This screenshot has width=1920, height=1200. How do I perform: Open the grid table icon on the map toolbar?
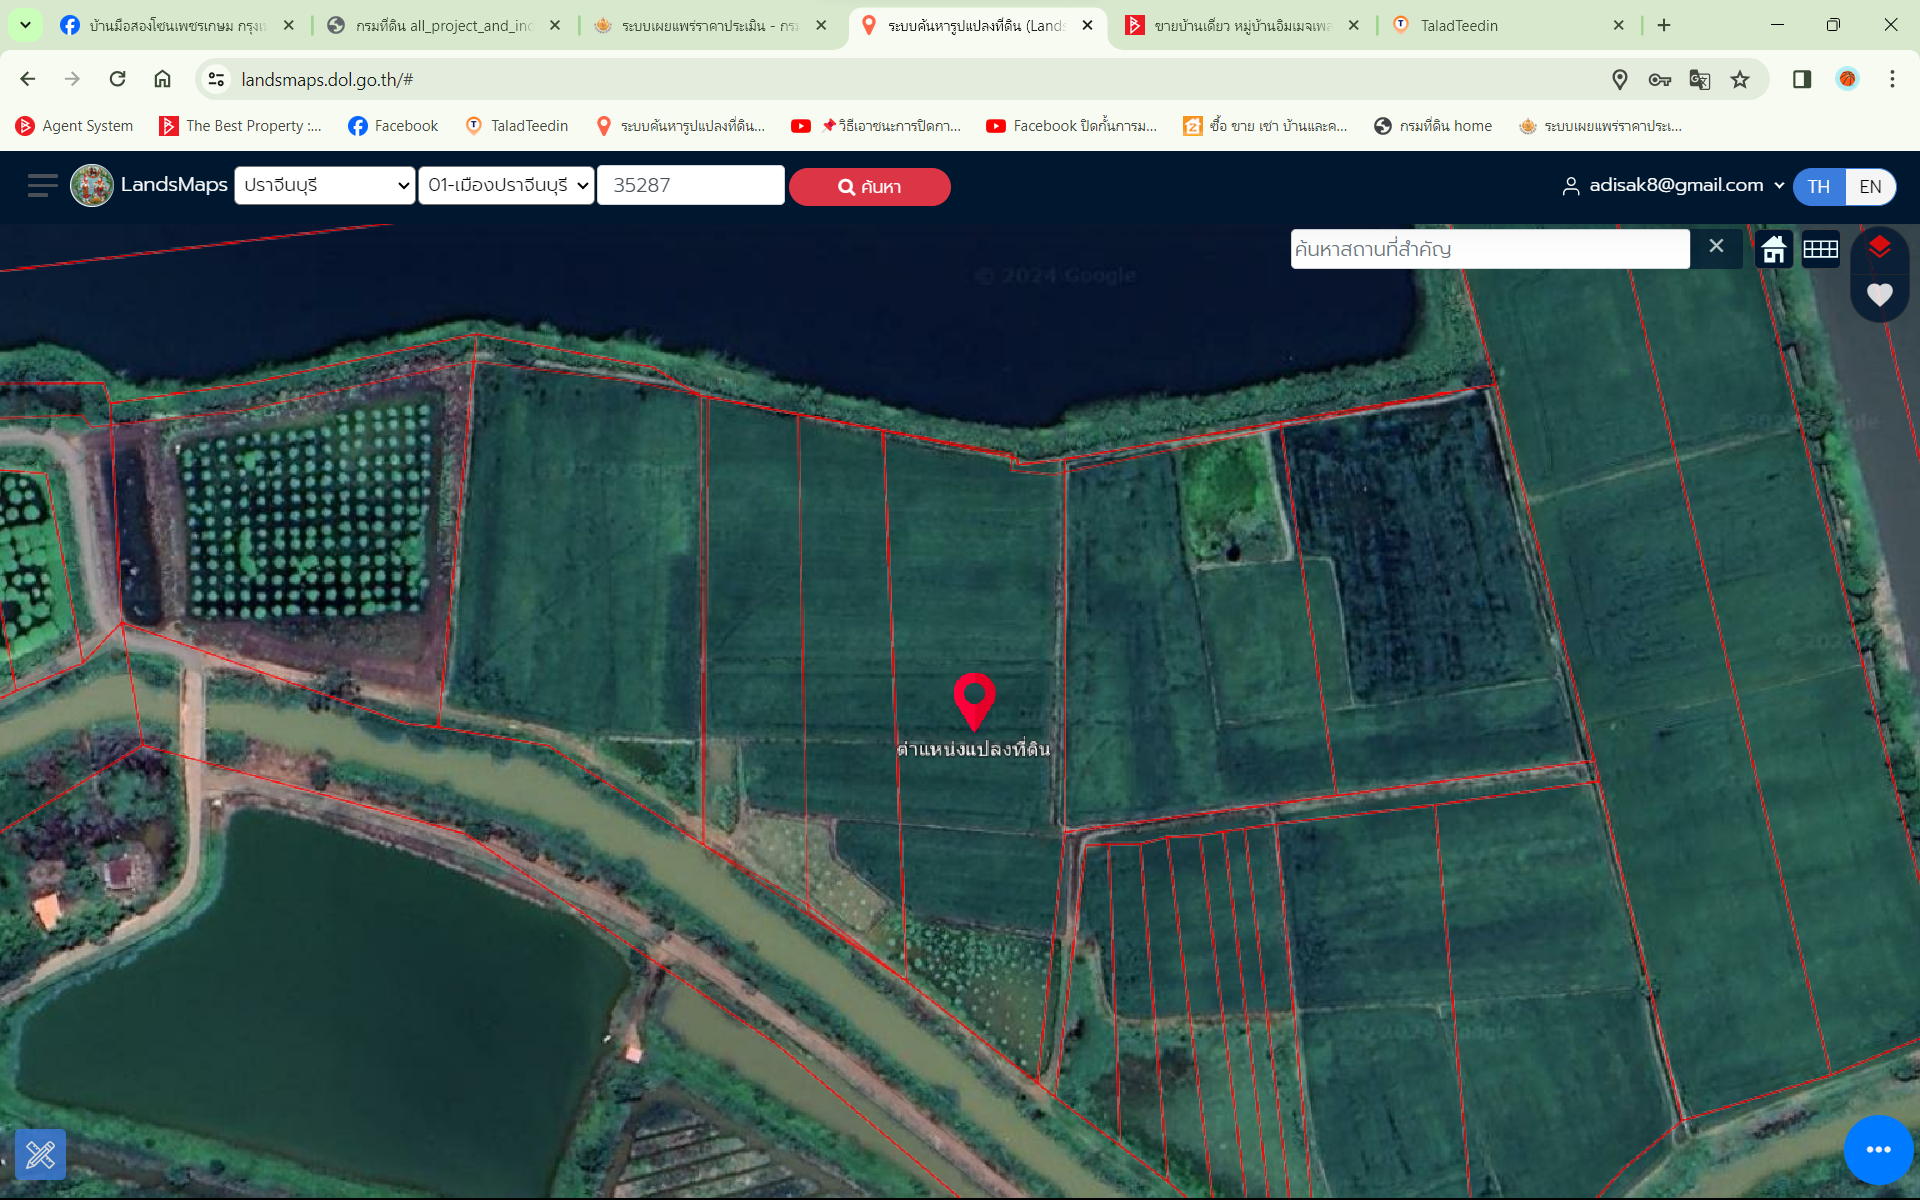click(1820, 249)
